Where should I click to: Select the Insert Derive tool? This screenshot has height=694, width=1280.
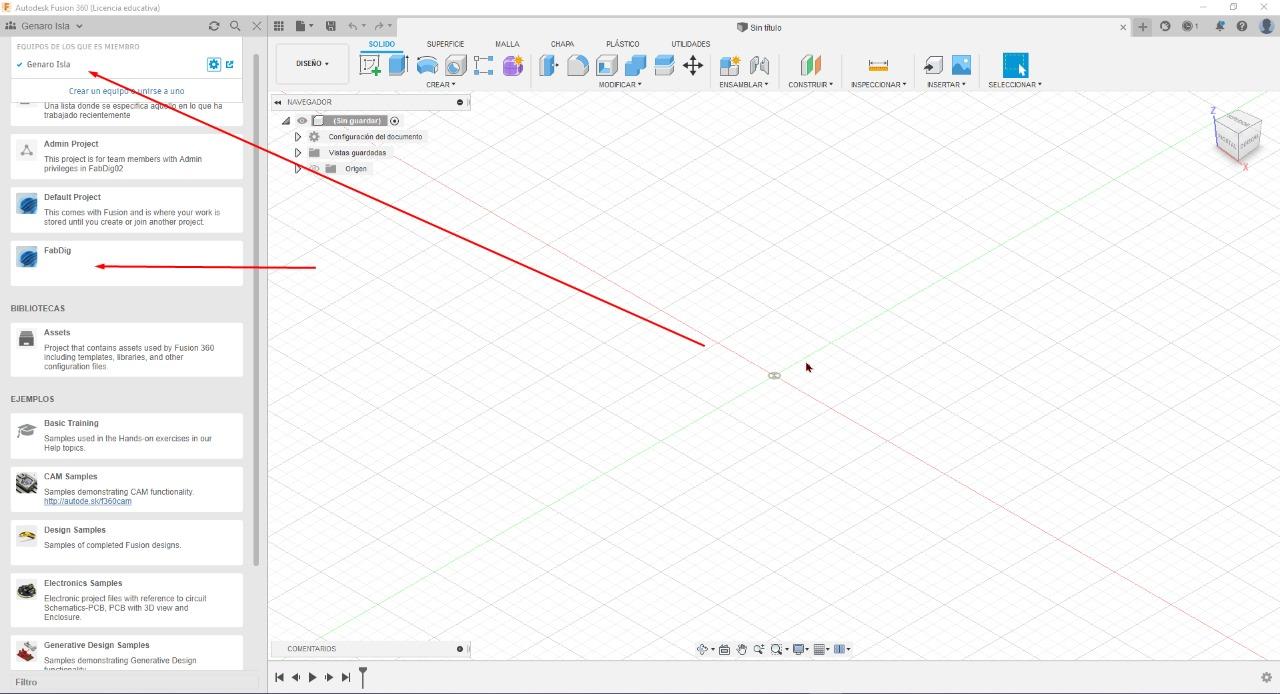[x=933, y=66]
